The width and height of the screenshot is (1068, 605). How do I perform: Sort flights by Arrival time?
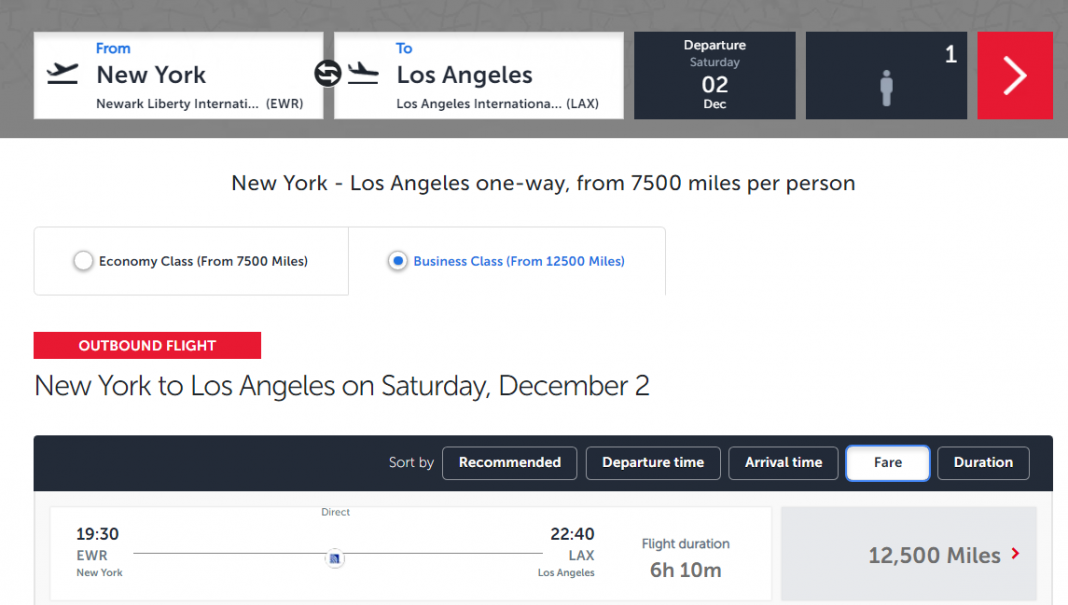click(x=783, y=462)
